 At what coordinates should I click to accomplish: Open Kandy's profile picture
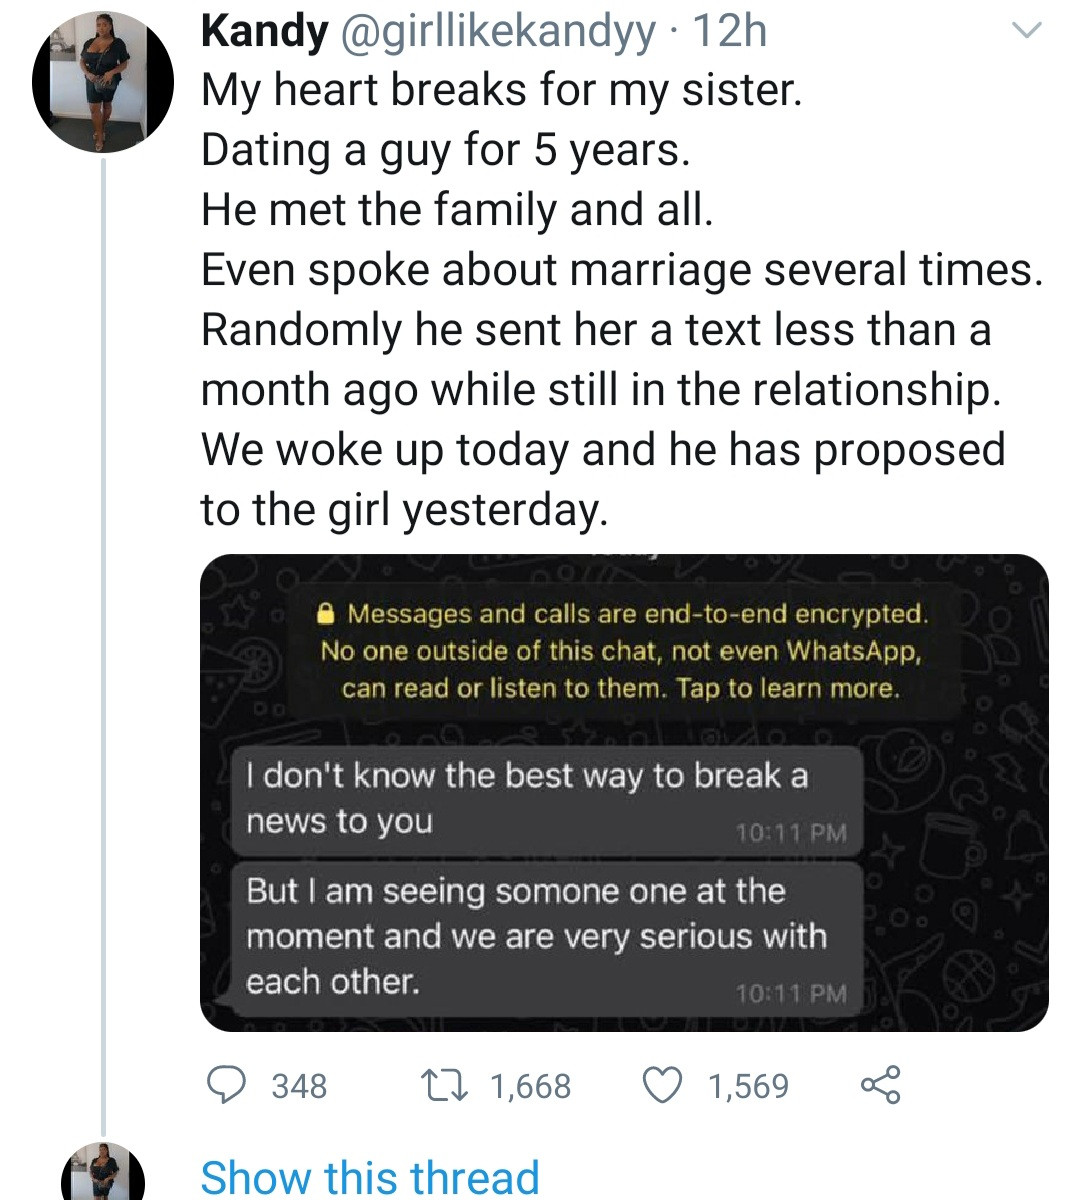104,82
